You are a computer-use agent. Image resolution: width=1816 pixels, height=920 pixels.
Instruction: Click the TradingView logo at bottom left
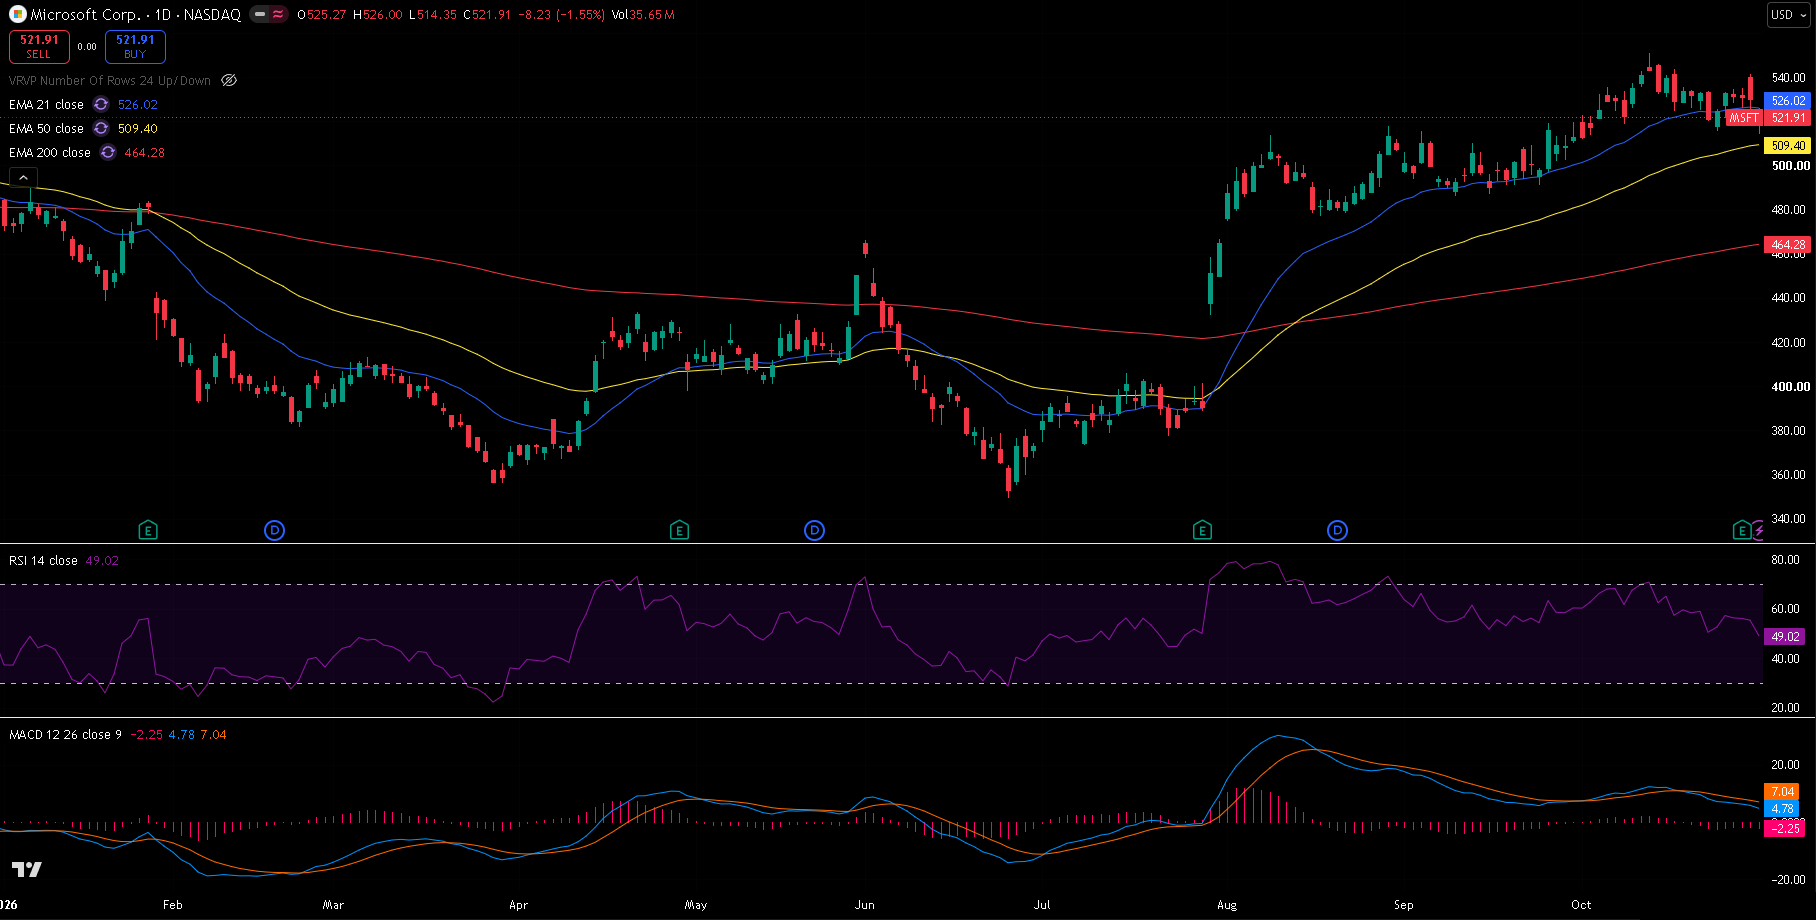tap(27, 869)
